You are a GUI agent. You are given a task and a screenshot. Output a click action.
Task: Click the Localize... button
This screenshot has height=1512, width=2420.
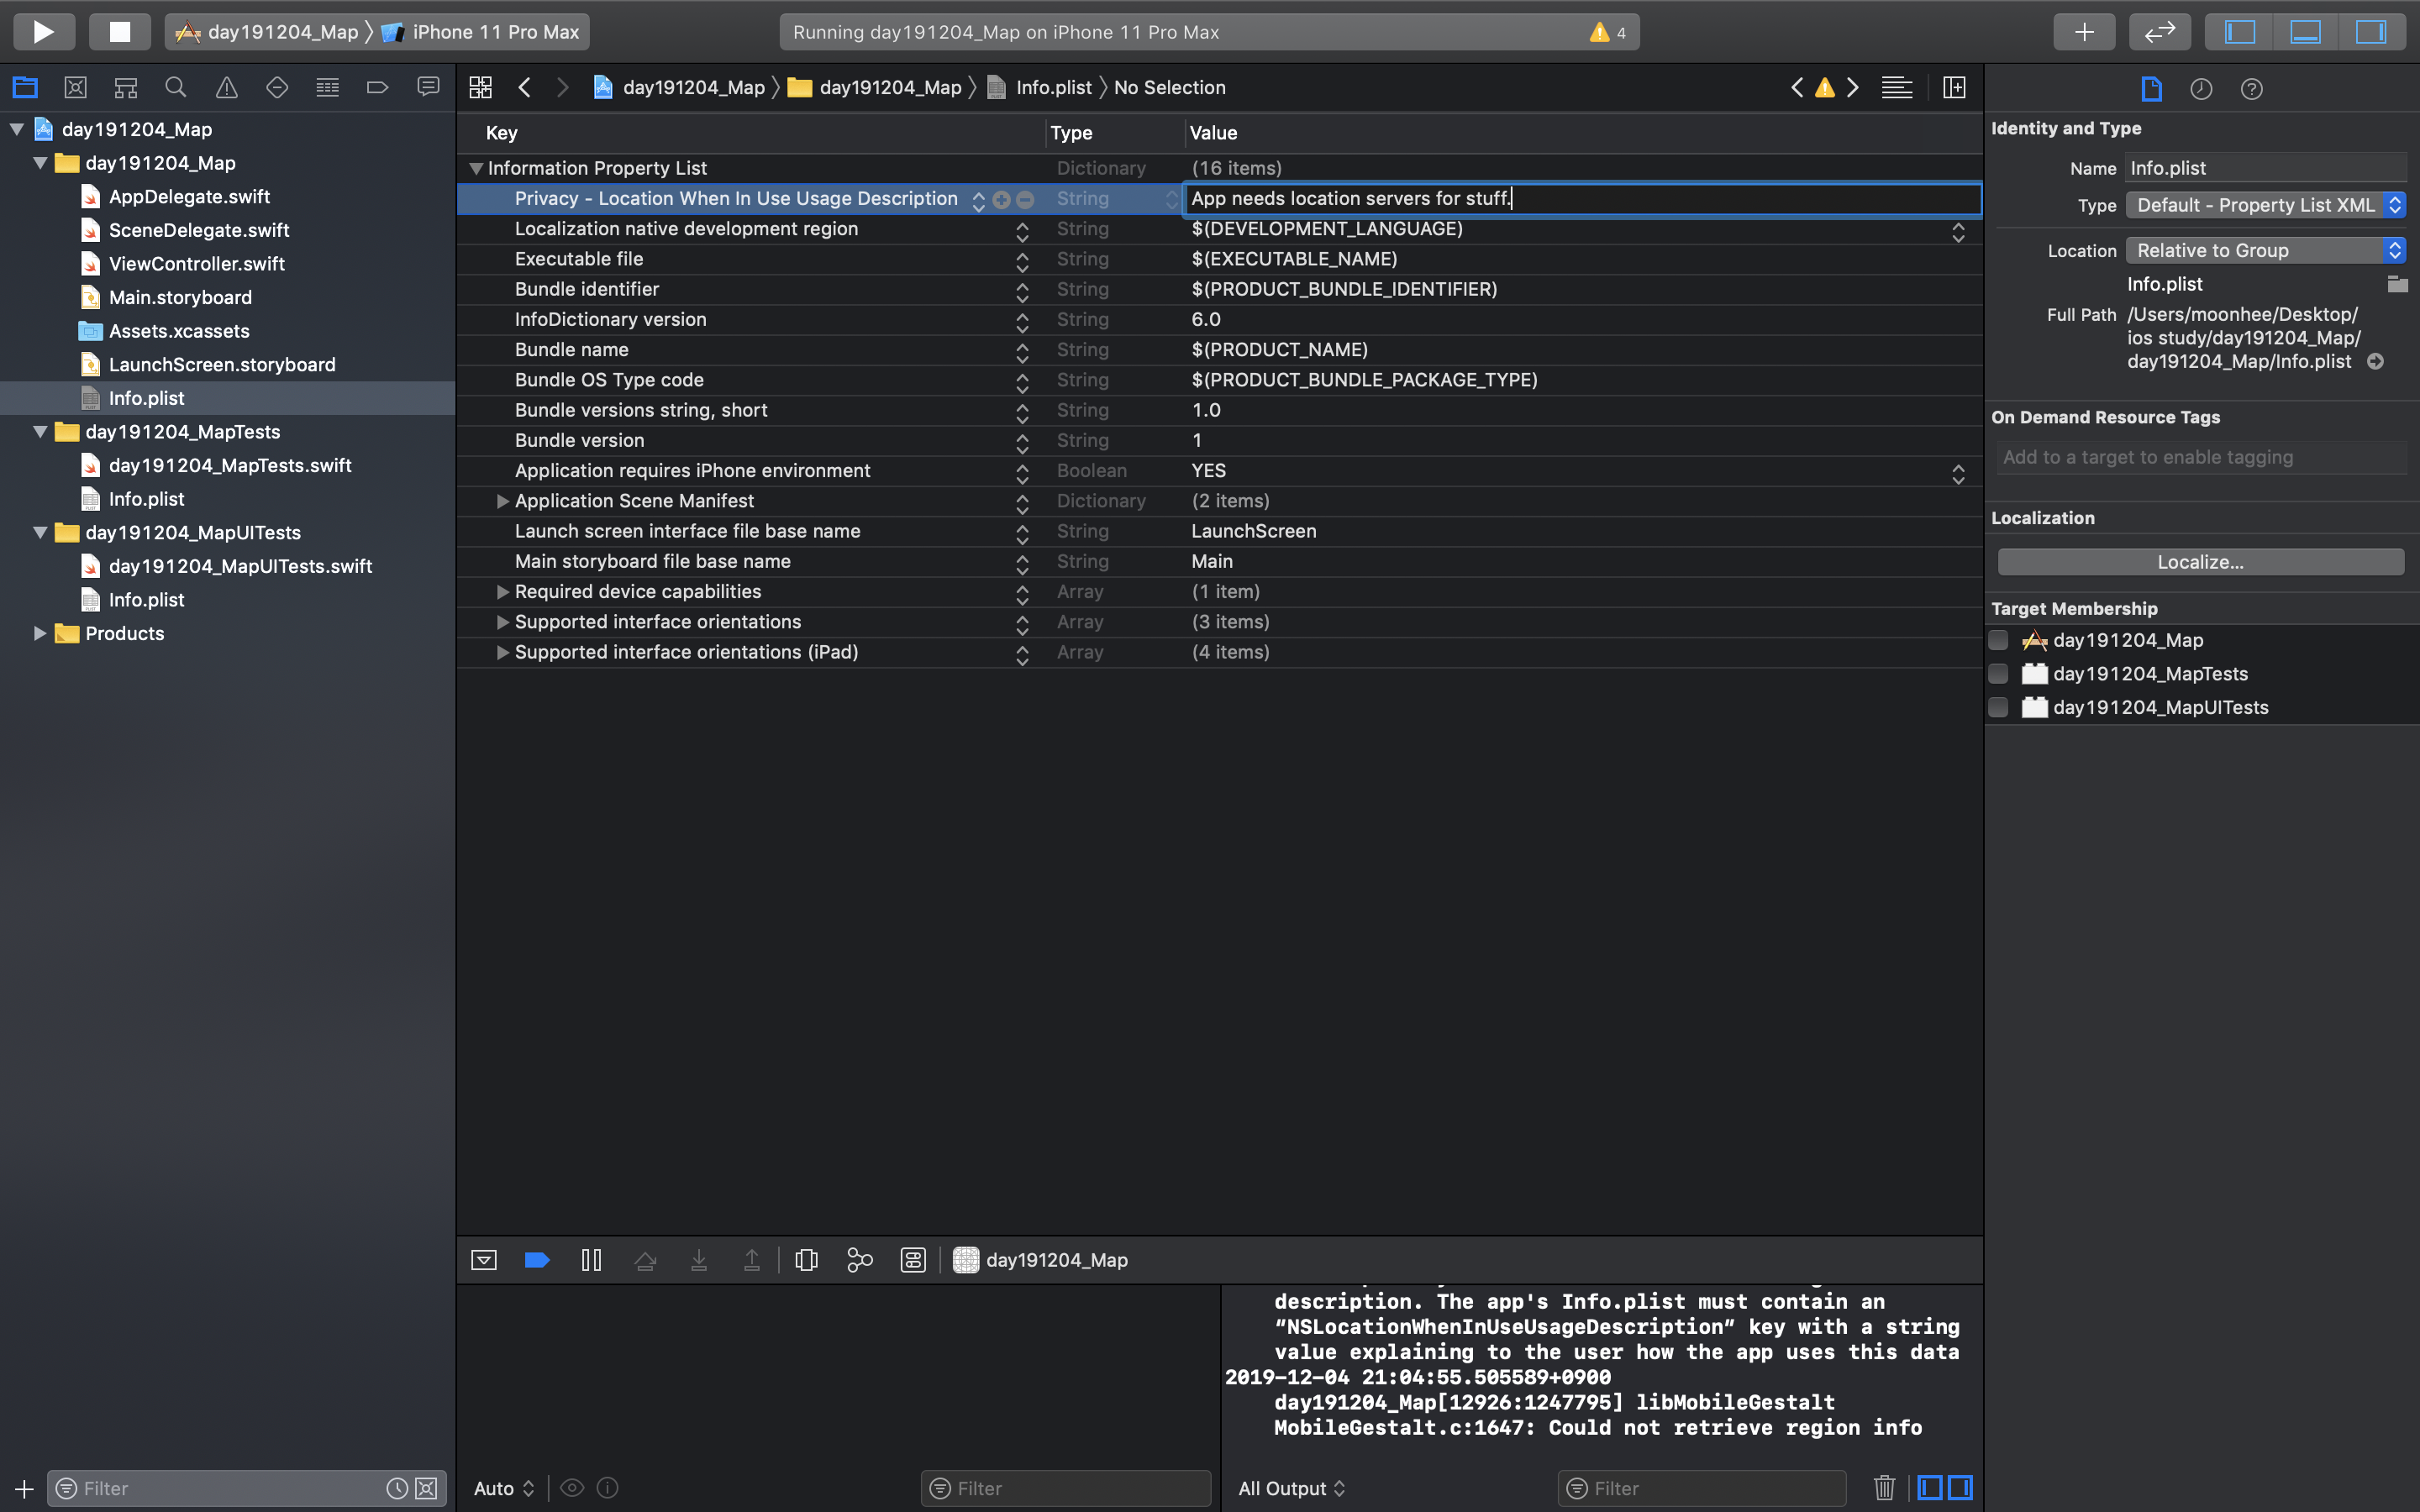[2200, 562]
